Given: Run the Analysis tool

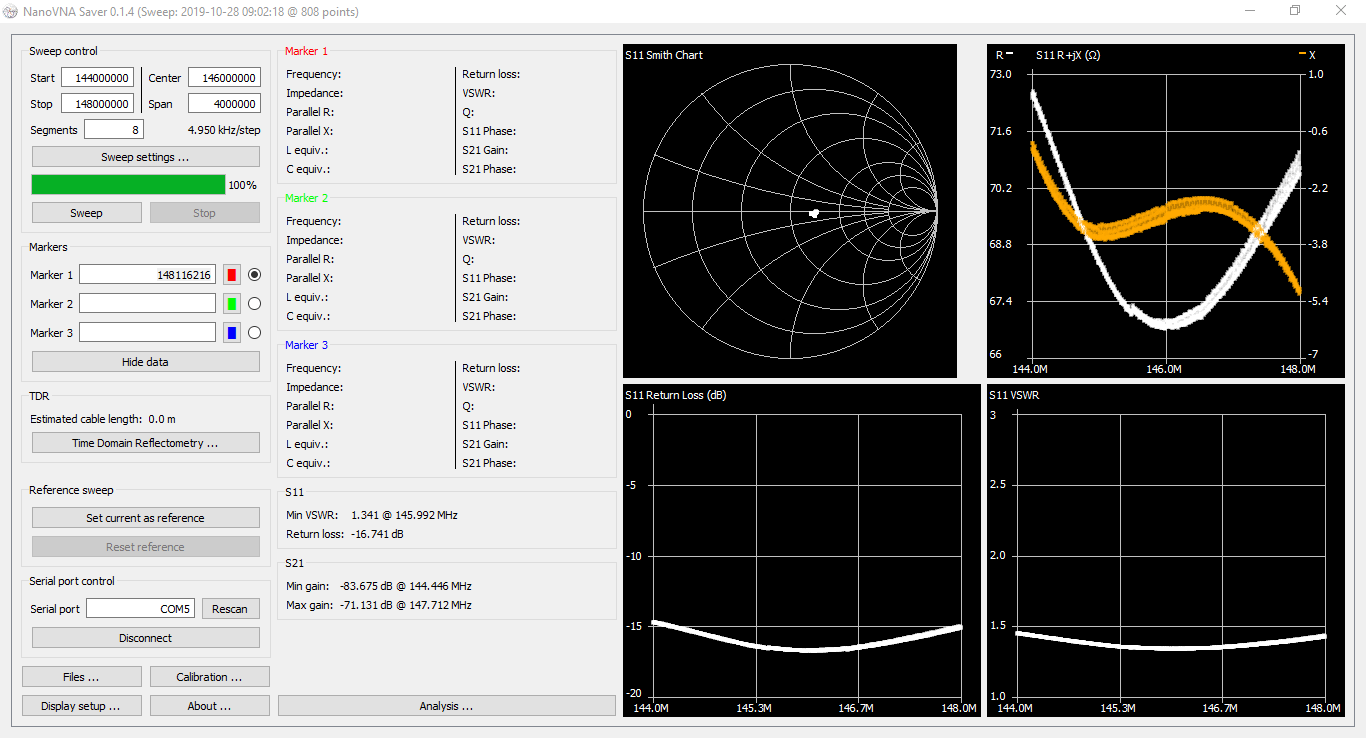Looking at the screenshot, I should point(446,705).
